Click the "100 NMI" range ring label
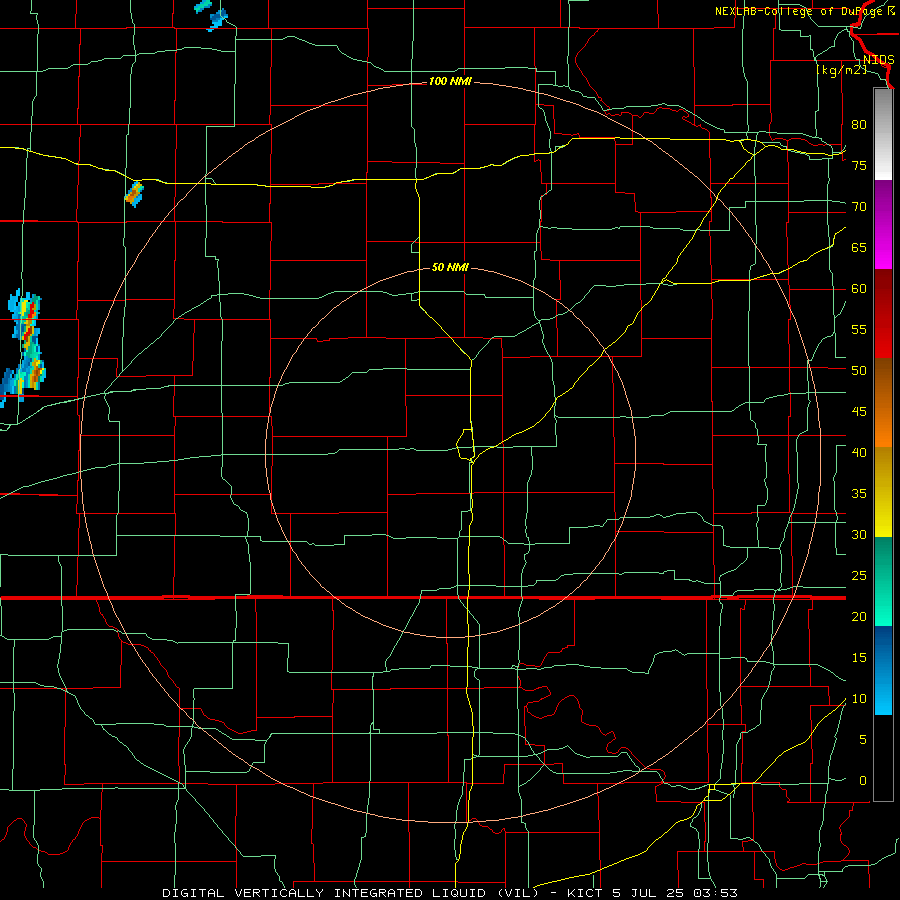The height and width of the screenshot is (900, 900). coord(450,82)
